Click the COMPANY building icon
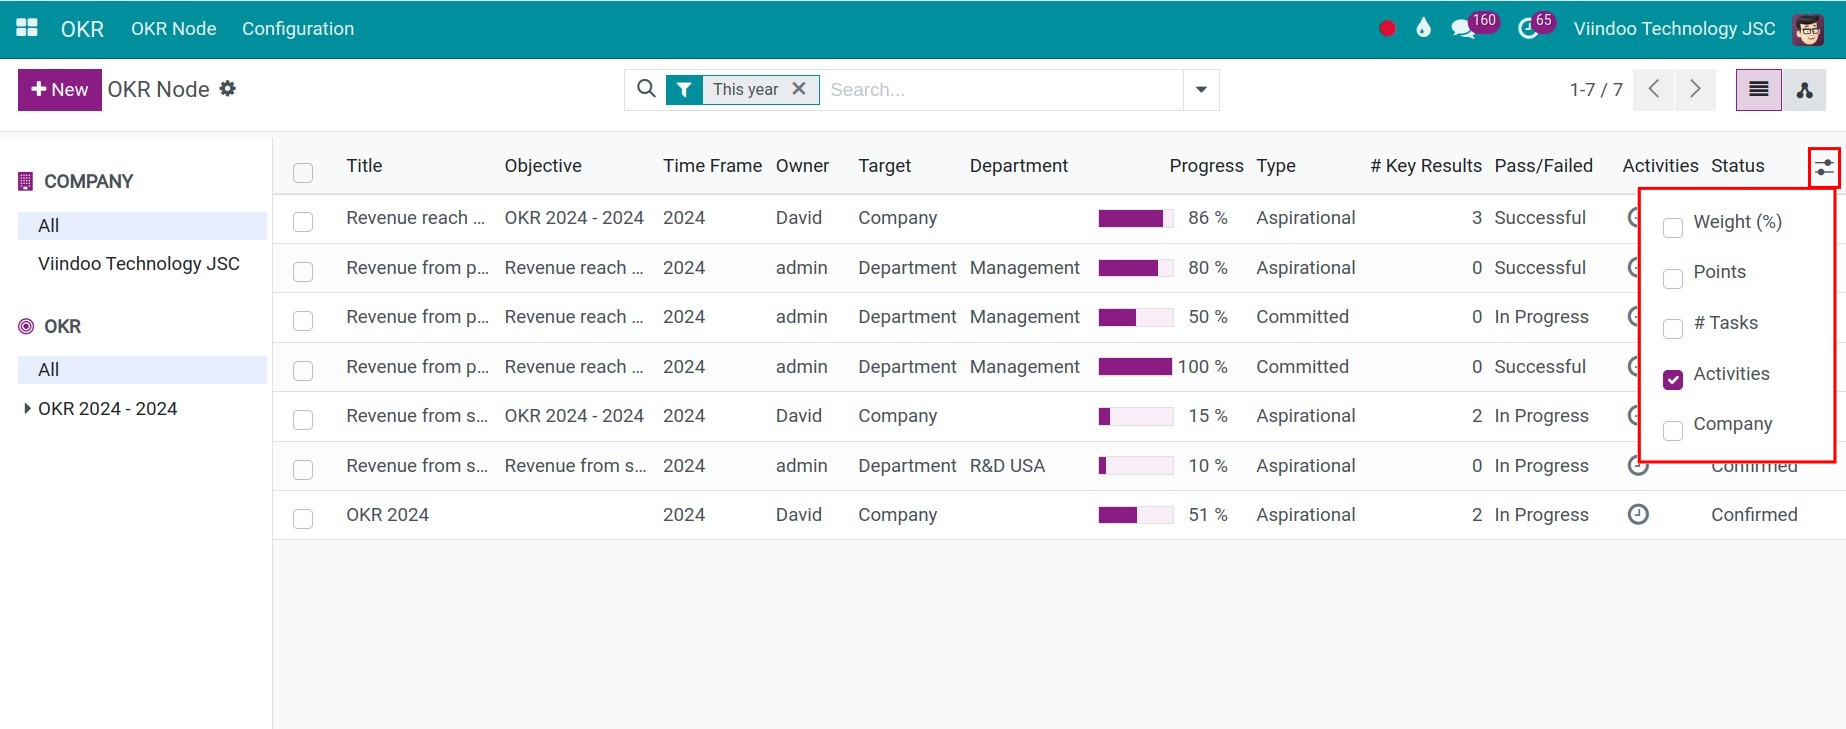 point(26,181)
